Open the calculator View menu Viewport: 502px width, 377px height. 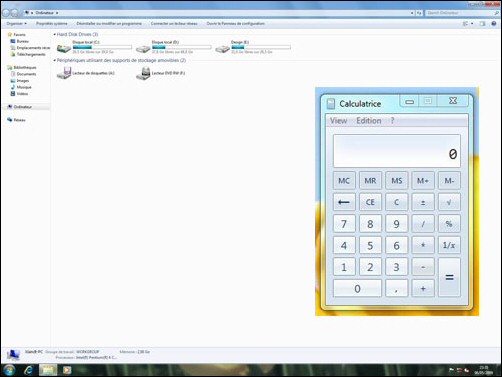coord(338,121)
